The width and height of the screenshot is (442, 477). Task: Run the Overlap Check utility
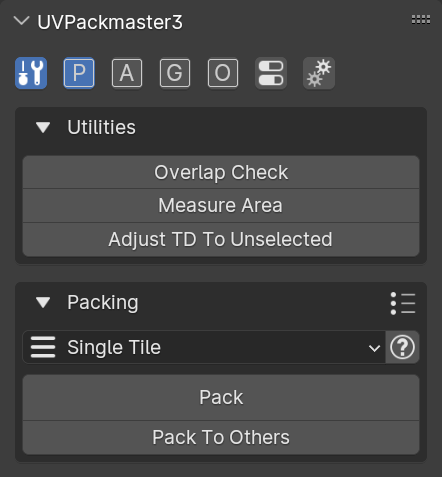pyautogui.click(x=221, y=172)
